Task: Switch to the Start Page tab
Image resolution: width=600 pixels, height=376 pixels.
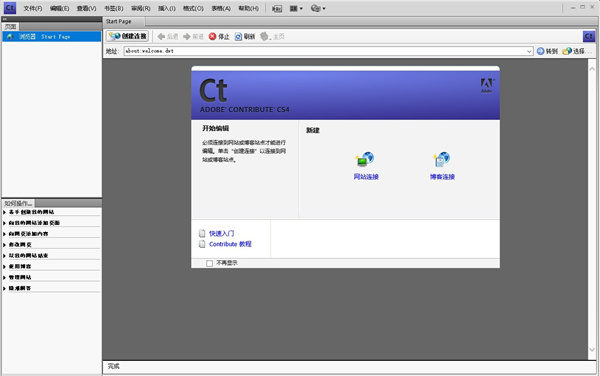Action: click(119, 21)
